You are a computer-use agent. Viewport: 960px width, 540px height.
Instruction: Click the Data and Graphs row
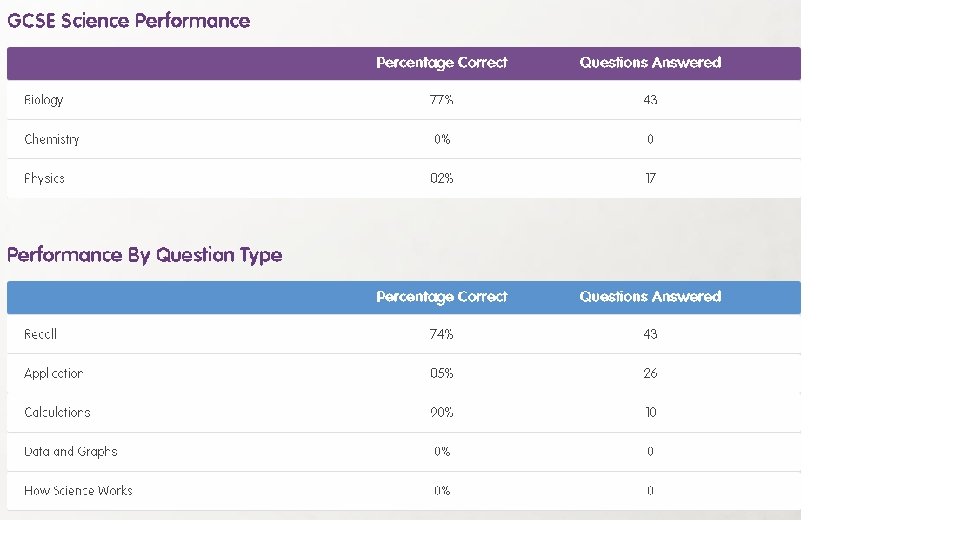(x=71, y=451)
